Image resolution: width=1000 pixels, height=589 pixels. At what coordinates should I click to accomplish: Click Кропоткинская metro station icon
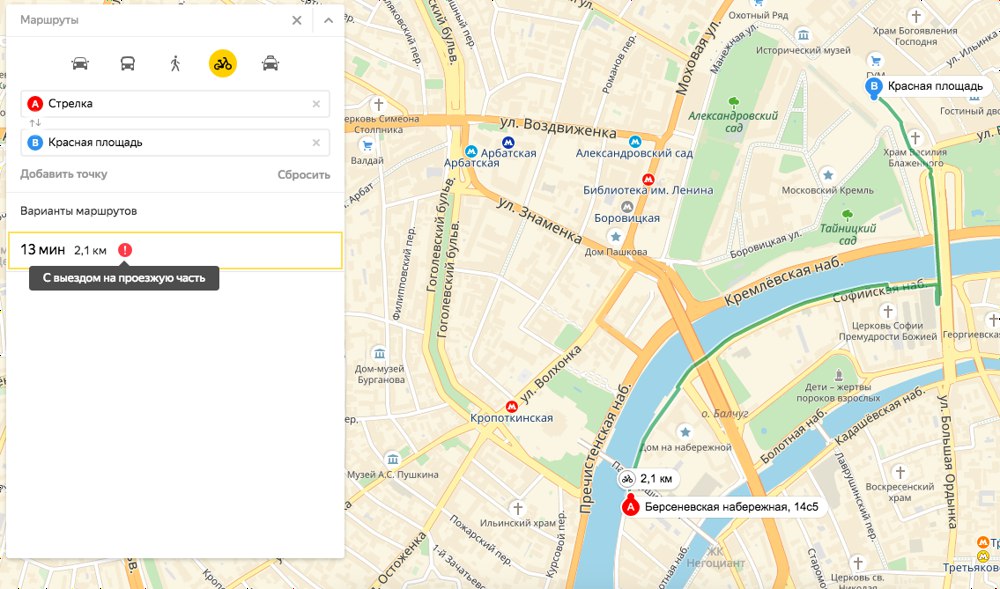coord(511,406)
